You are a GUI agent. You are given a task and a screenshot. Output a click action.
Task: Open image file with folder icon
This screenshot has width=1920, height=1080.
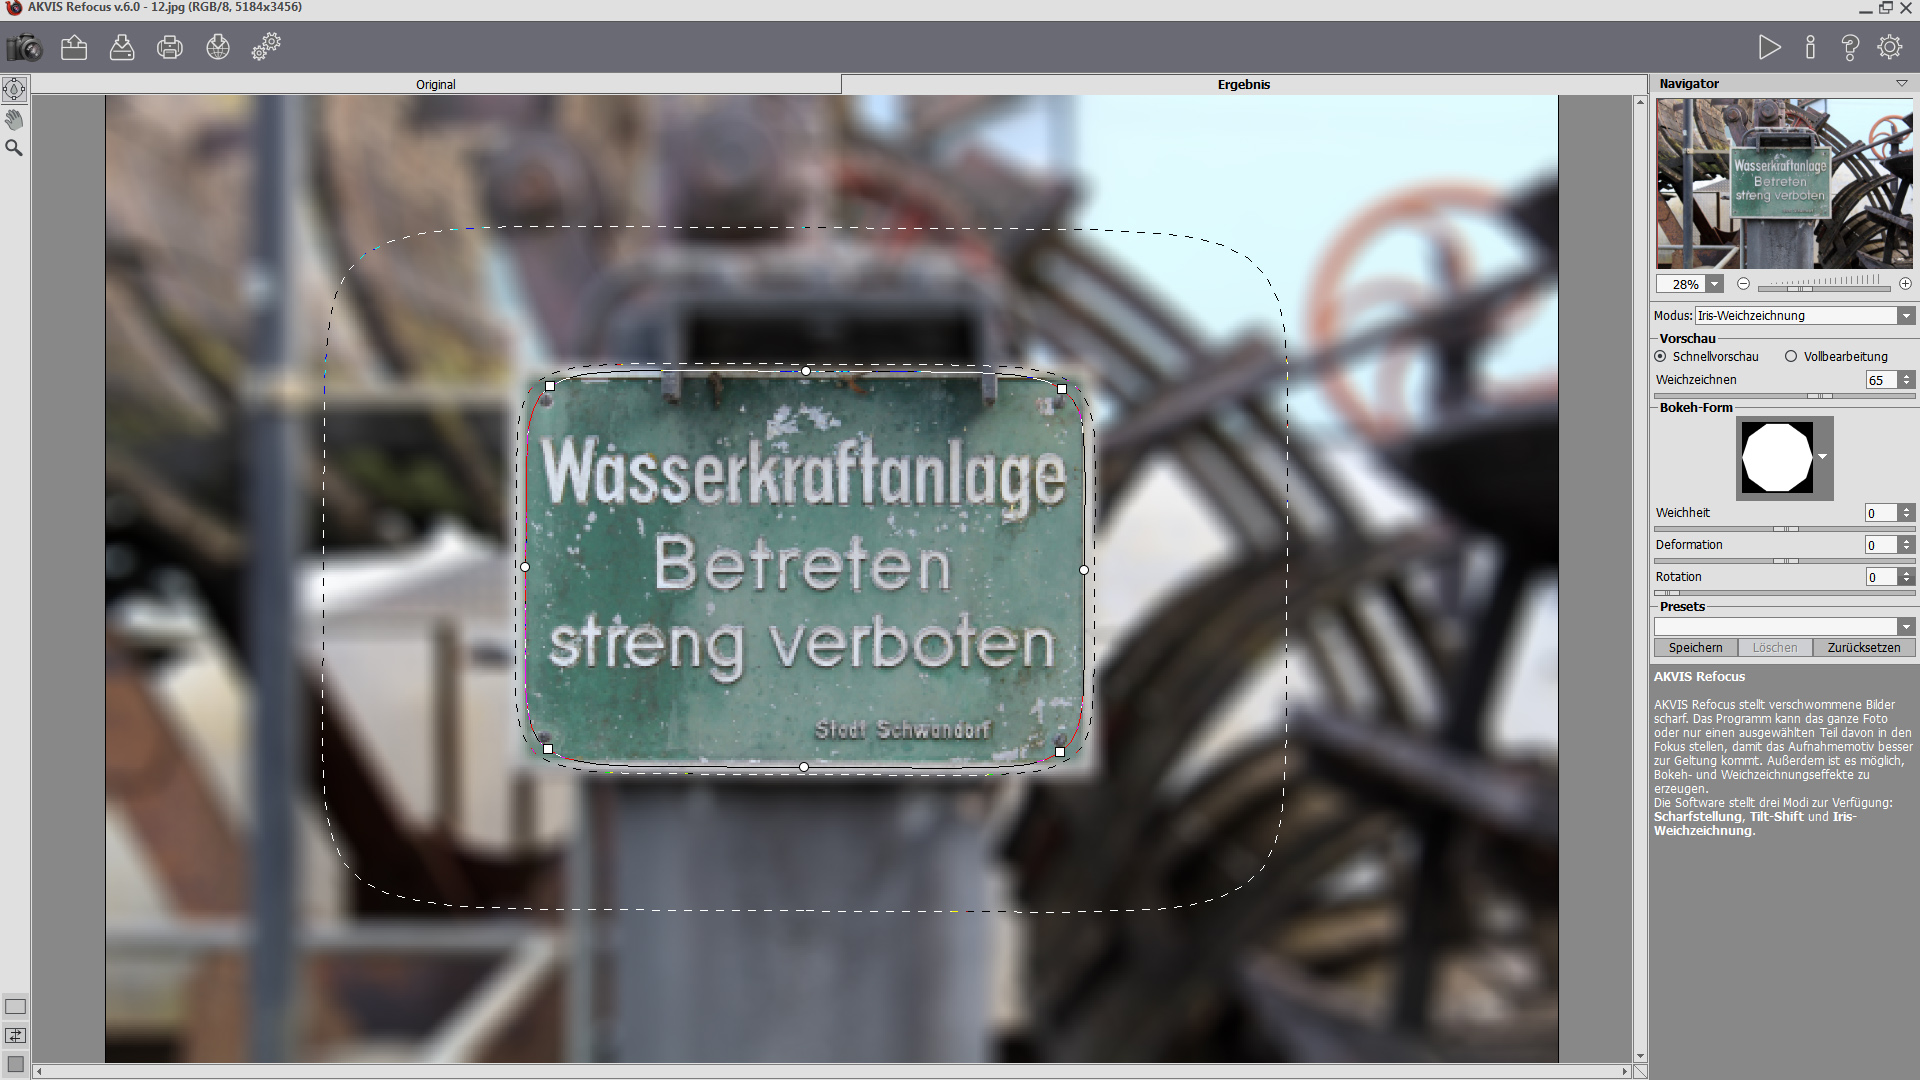[x=74, y=47]
